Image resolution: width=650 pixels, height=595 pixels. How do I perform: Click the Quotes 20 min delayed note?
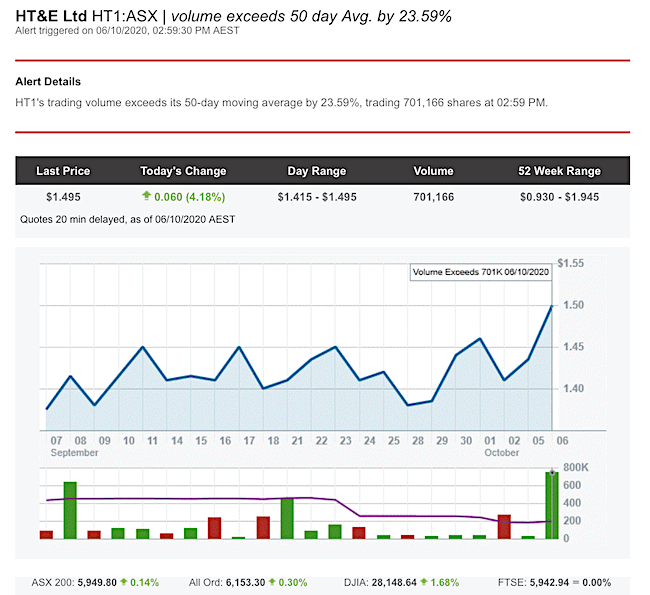point(128,219)
